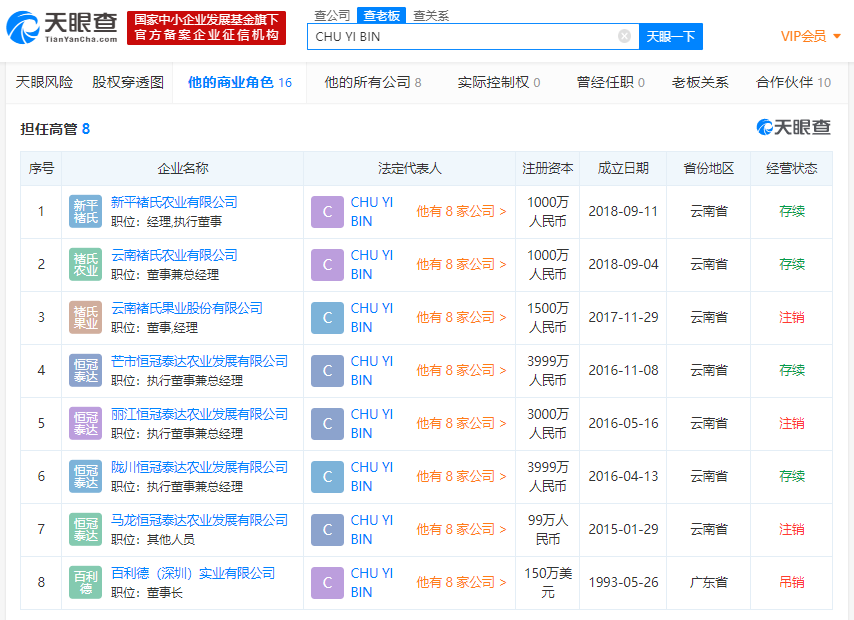Click the purple C avatar beside 百利德 row
Viewport: 854px width, 620px height.
[x=327, y=582]
